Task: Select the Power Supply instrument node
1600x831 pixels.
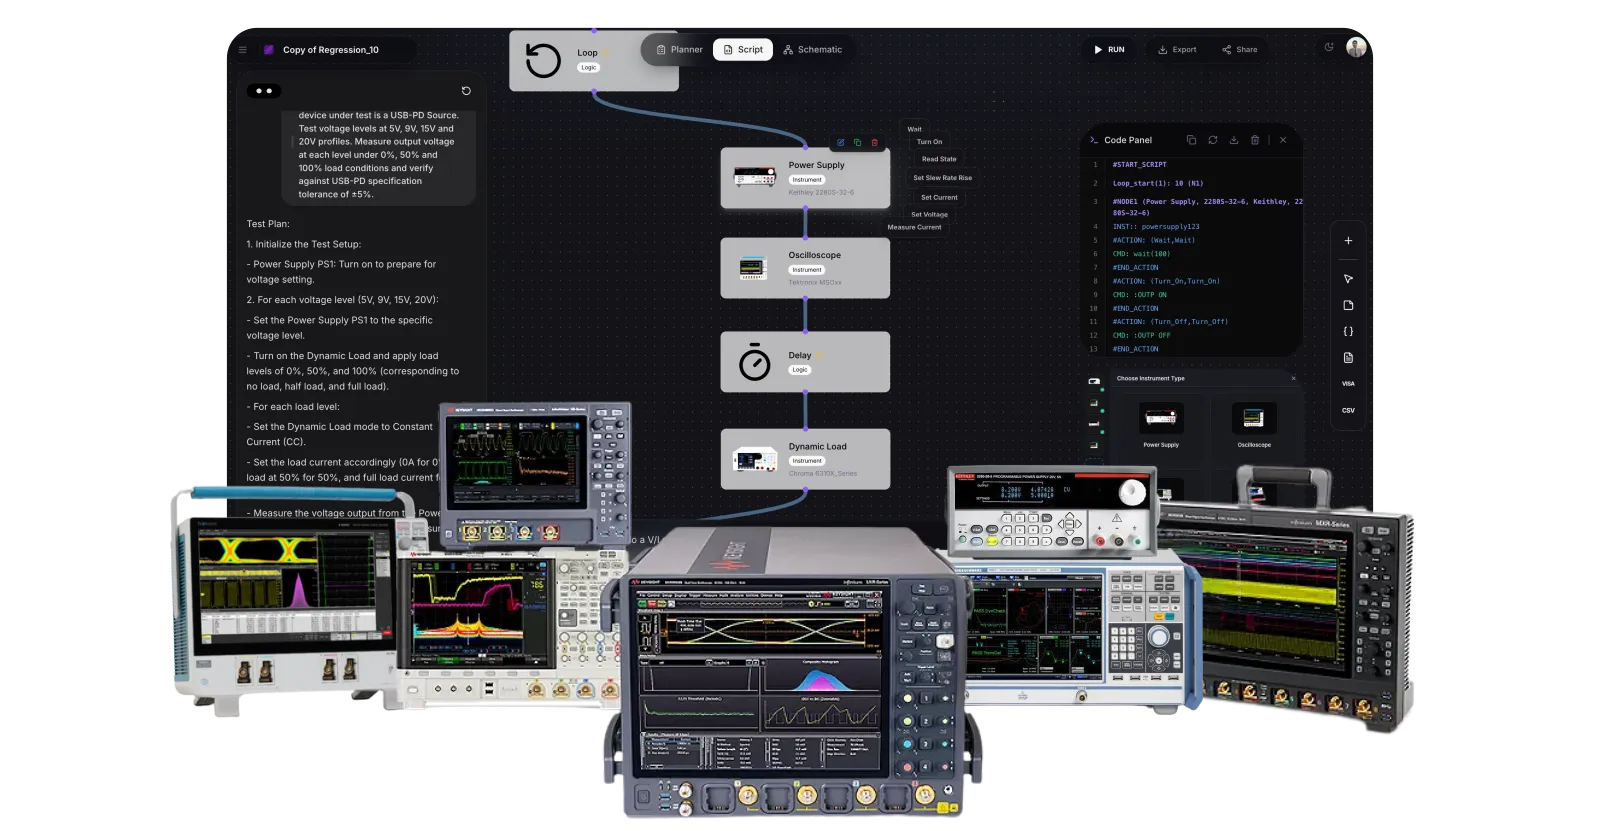Action: (805, 178)
